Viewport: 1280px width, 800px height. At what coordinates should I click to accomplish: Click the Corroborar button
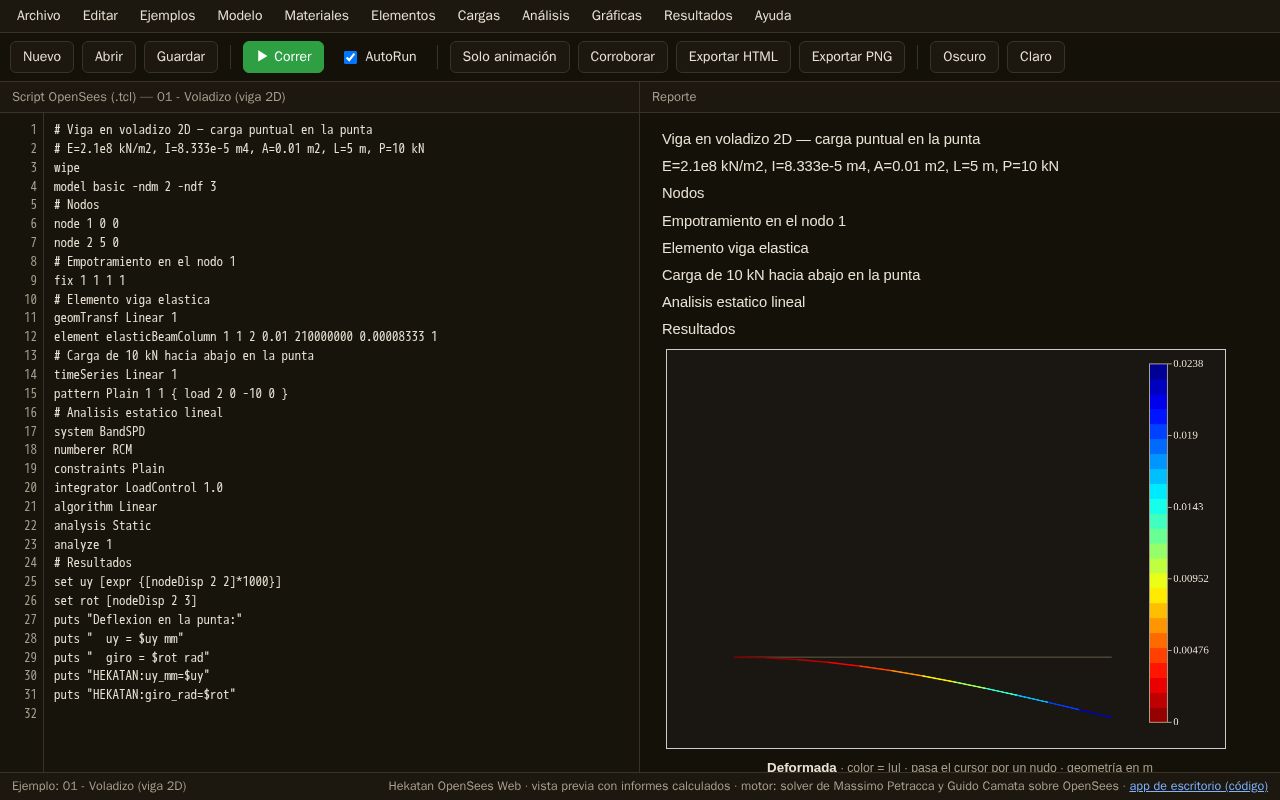click(x=623, y=57)
